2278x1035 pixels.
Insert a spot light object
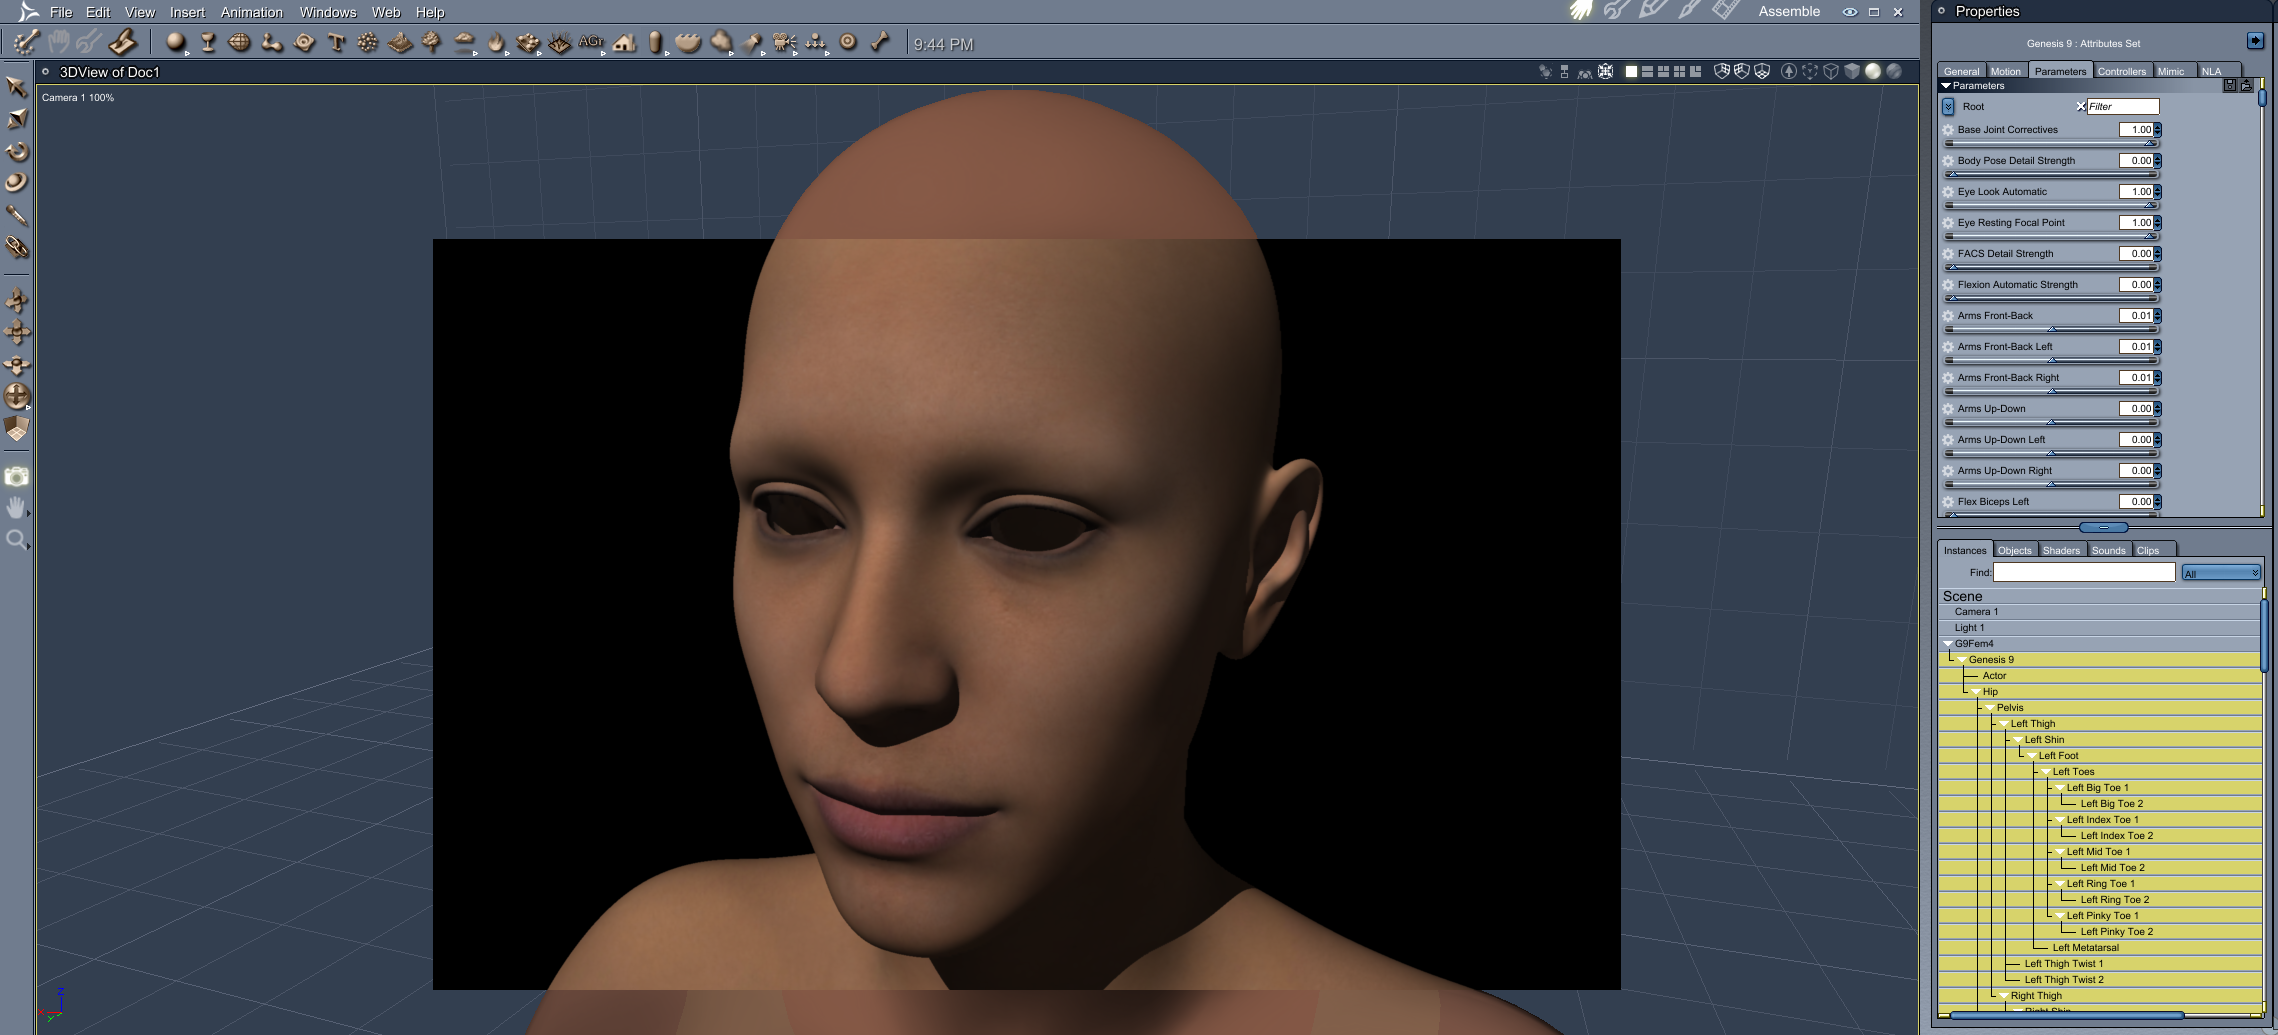click(752, 43)
